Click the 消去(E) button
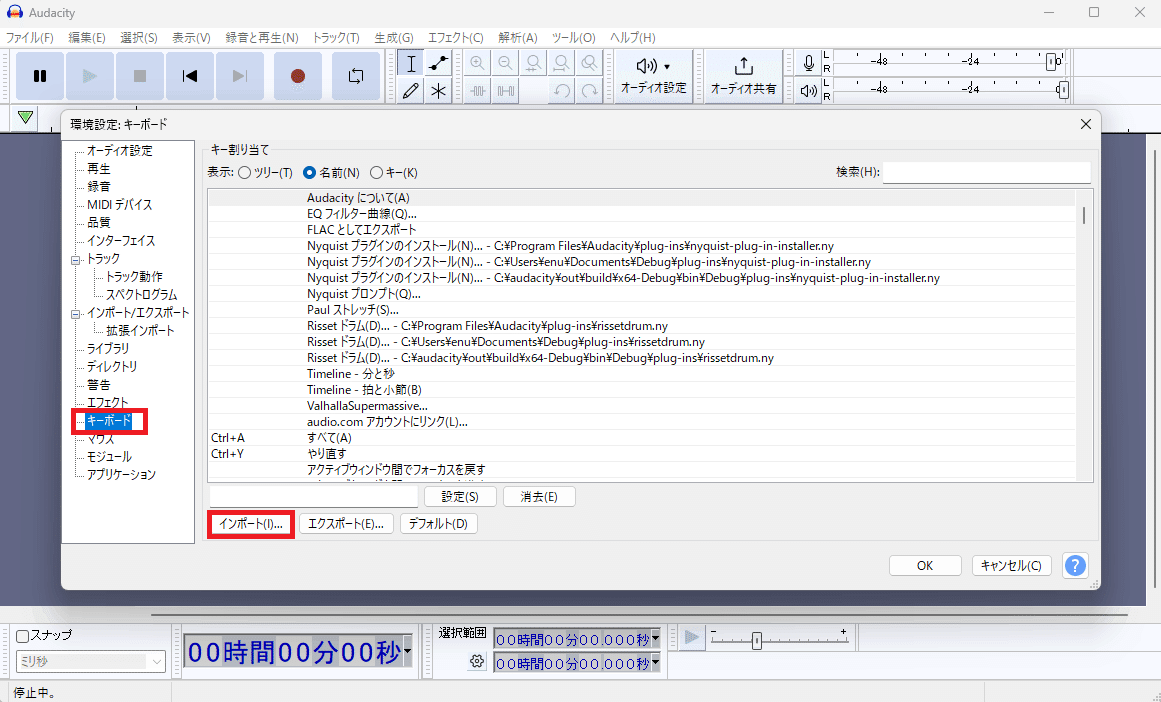Image resolution: width=1161 pixels, height=702 pixels. [539, 497]
